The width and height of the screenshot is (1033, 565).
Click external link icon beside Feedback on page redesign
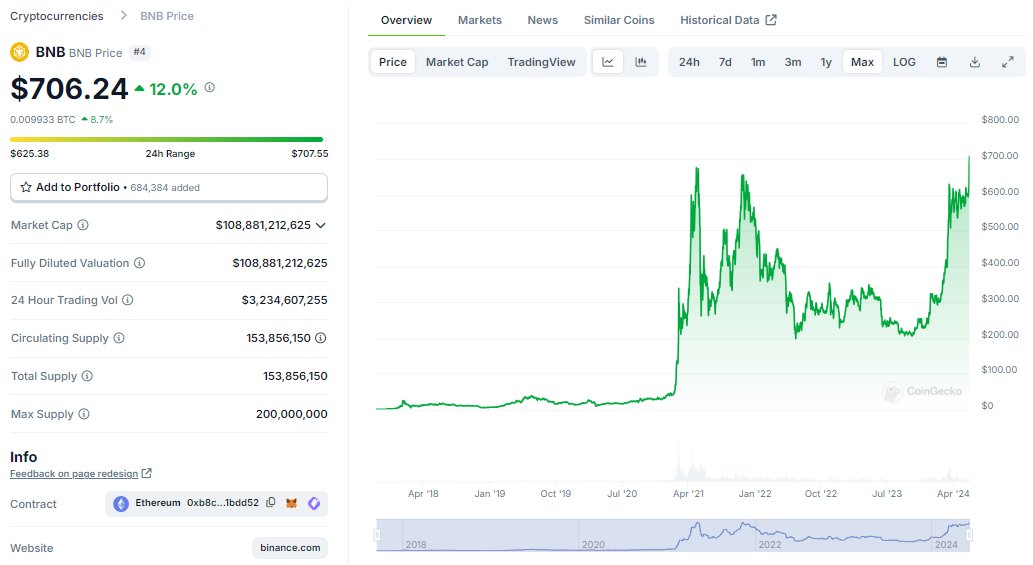coord(147,473)
